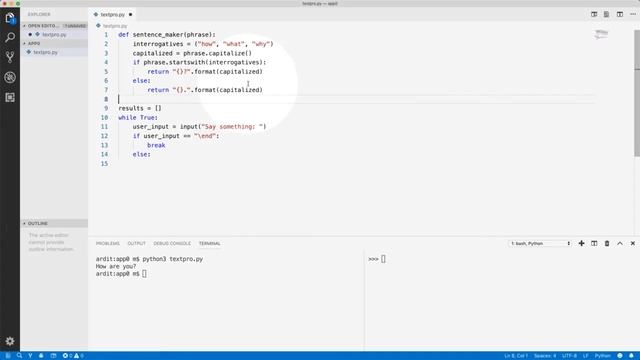Open textpro.py in APP0 folder

point(54,52)
